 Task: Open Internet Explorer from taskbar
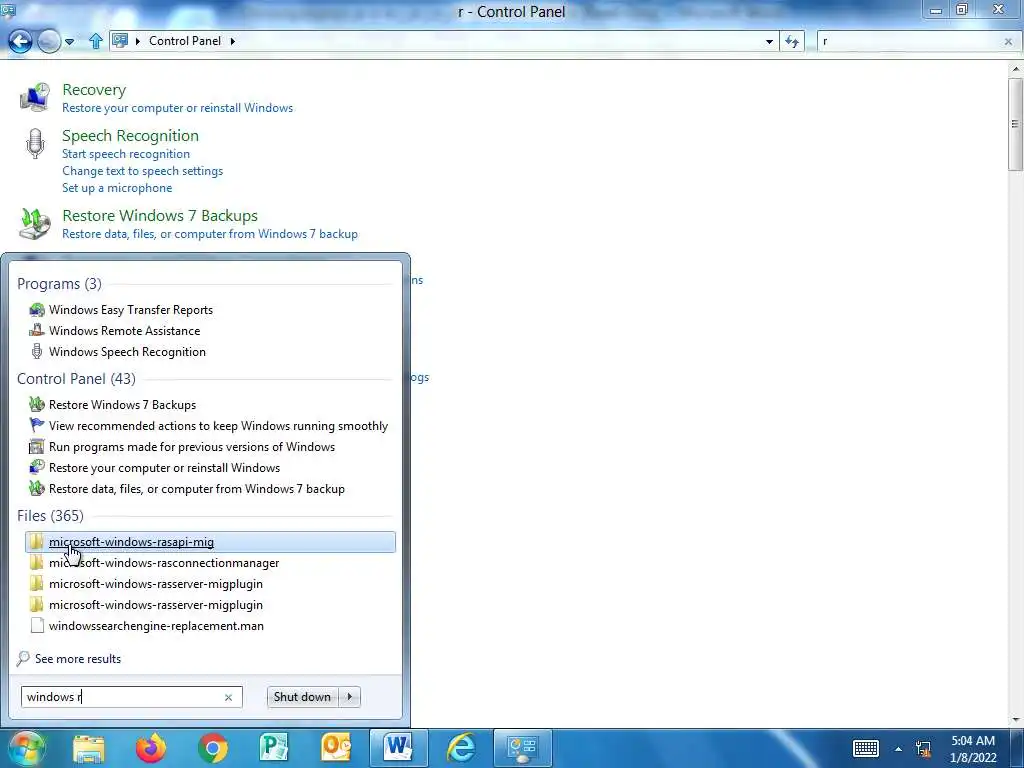coord(461,748)
